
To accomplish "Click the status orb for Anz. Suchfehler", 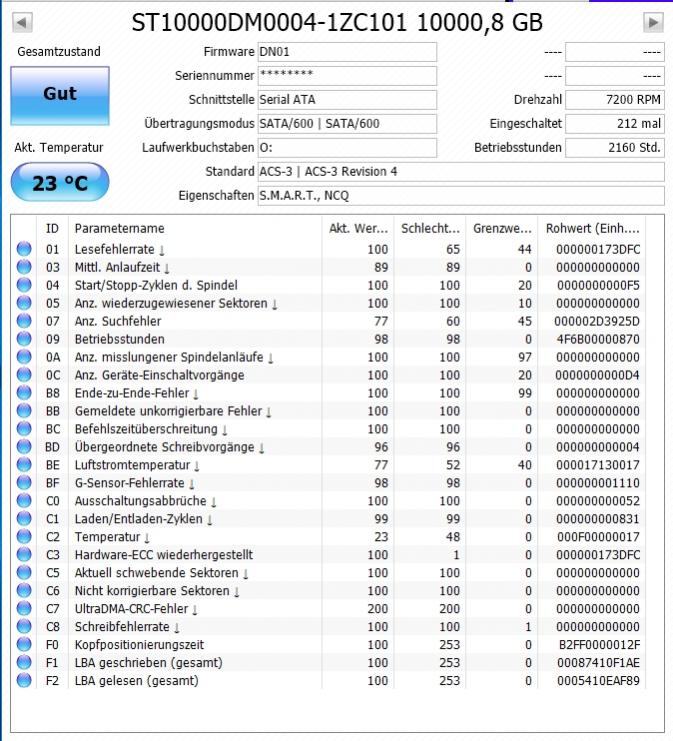I will click(24, 321).
